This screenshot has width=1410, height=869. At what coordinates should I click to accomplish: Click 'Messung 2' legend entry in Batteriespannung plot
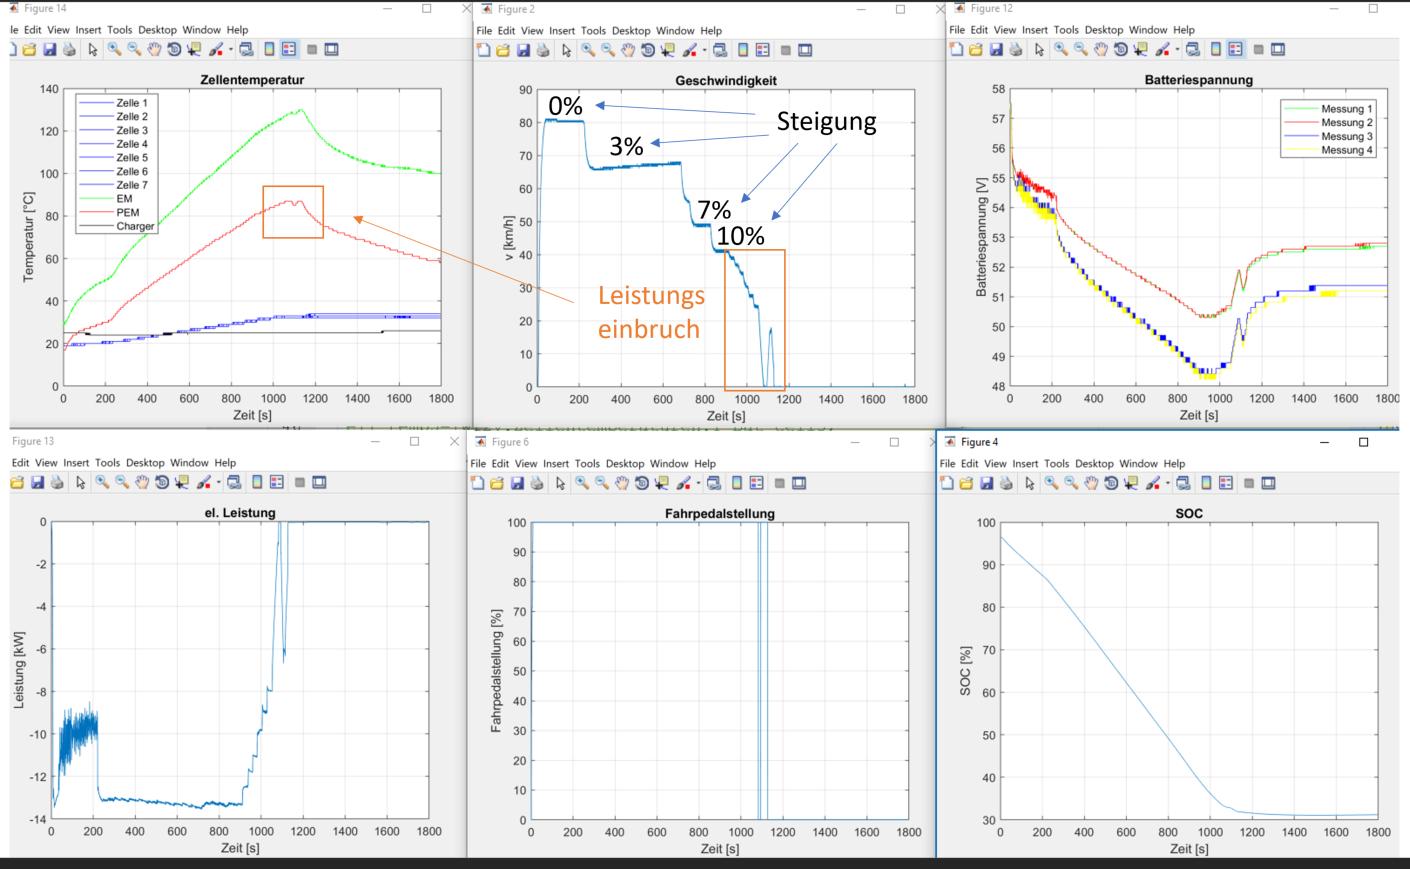pos(1346,122)
